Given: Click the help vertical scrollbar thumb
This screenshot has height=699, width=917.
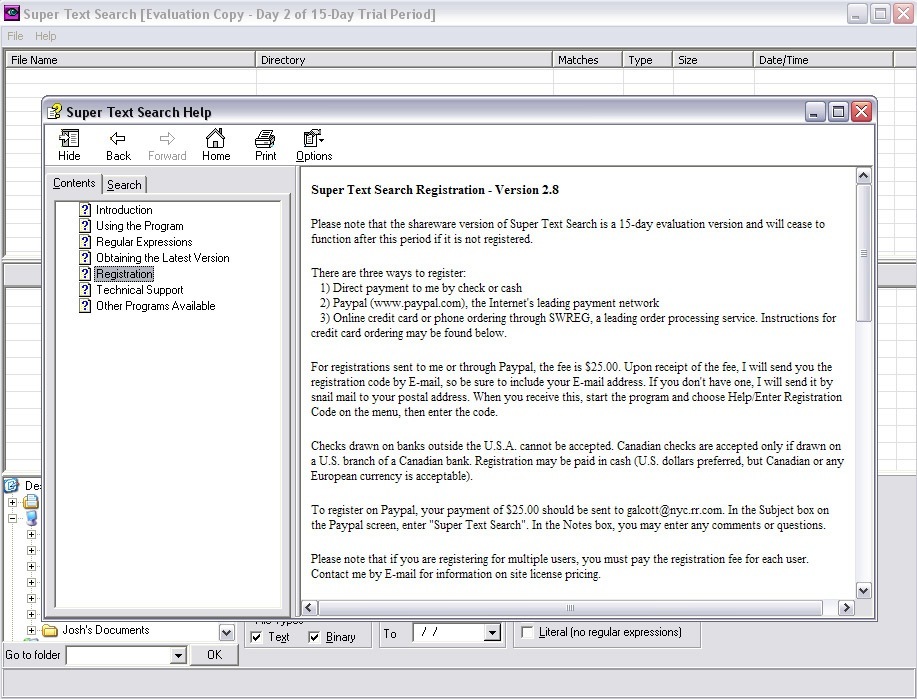Looking at the screenshot, I should point(863,253).
